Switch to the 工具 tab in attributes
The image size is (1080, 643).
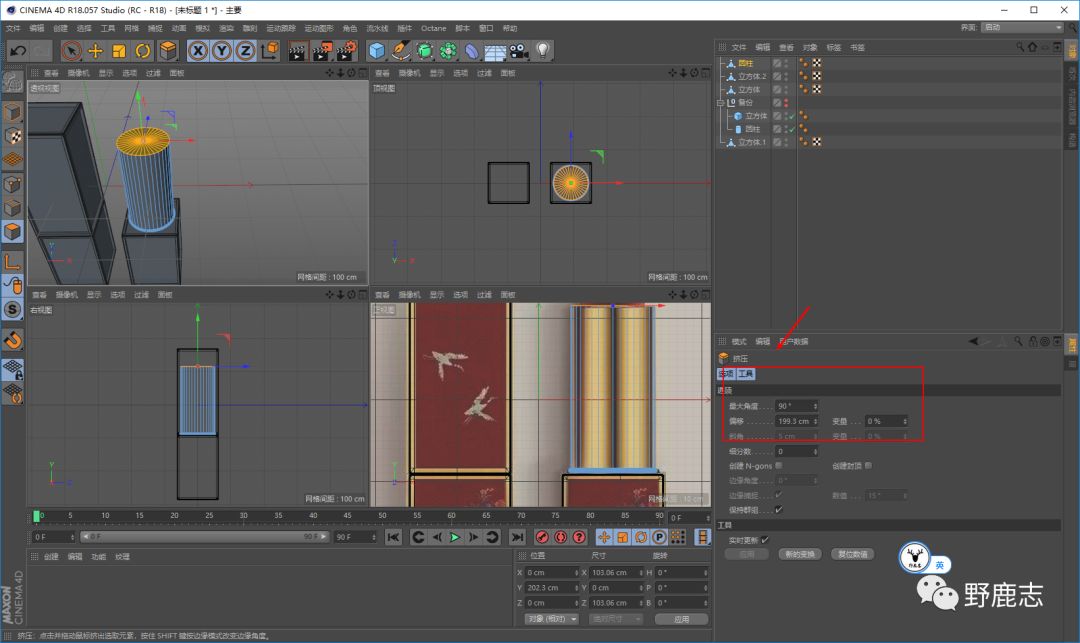click(746, 373)
